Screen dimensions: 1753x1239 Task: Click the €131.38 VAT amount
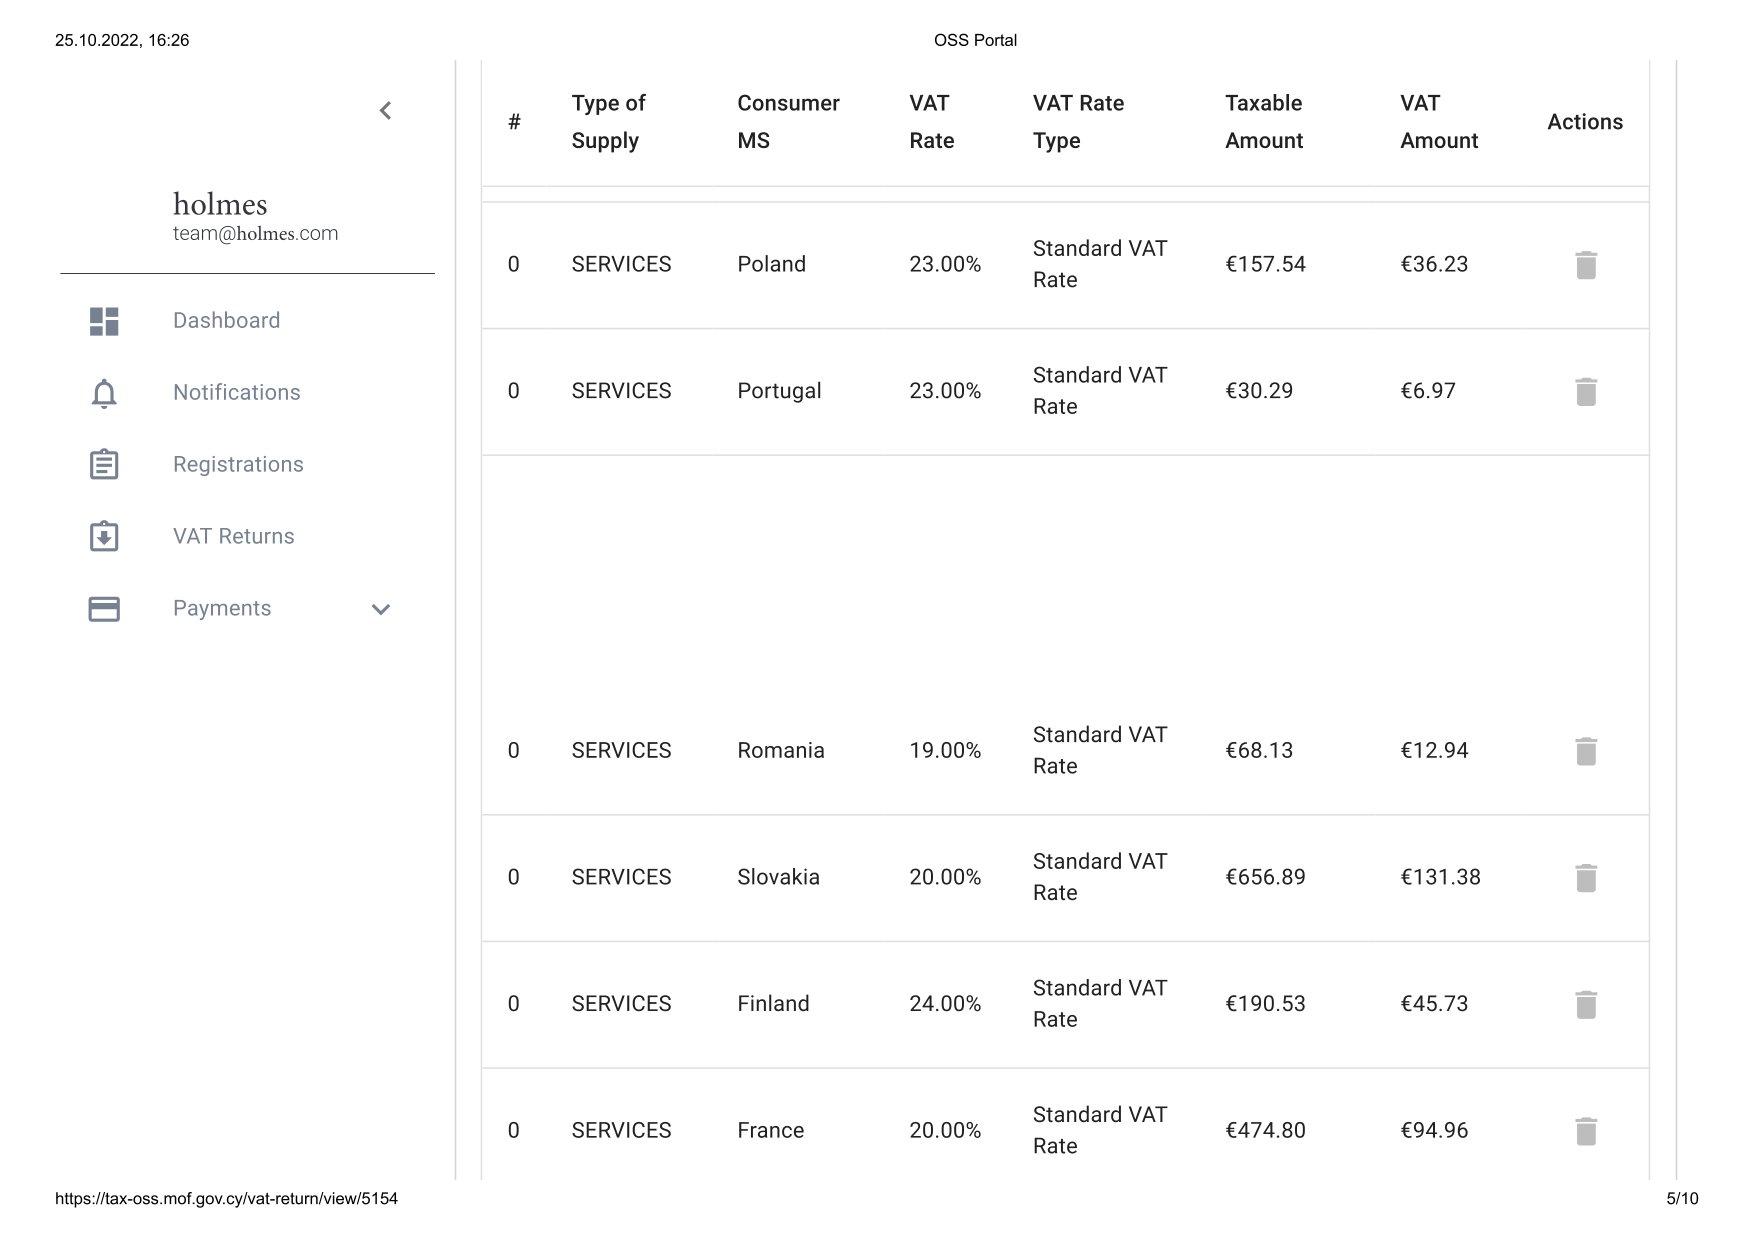click(1440, 877)
